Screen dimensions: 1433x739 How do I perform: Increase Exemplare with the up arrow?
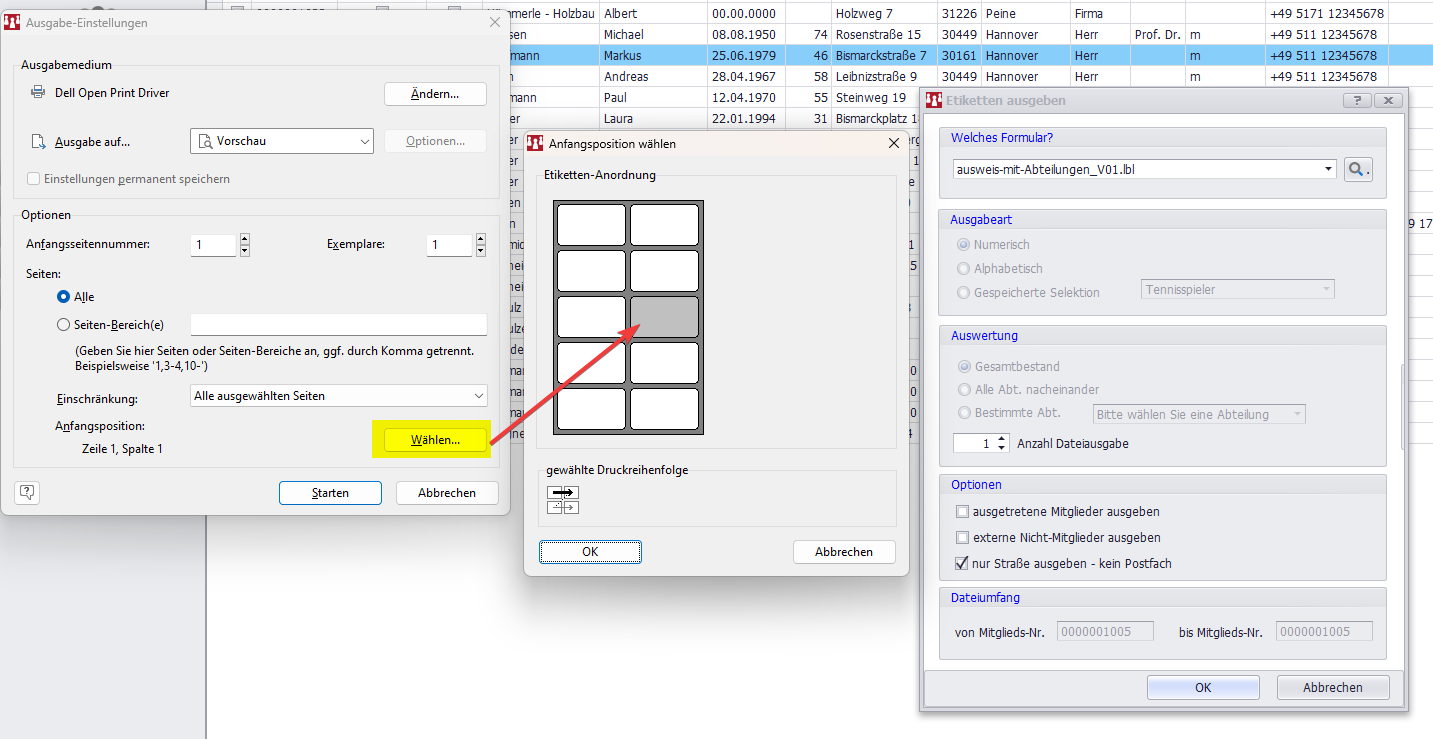pyautogui.click(x=481, y=239)
